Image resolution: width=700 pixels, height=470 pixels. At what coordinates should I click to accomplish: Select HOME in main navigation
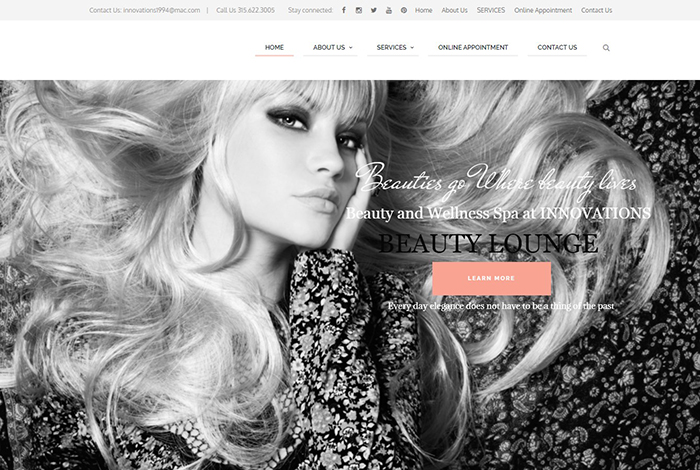pyautogui.click(x=274, y=47)
